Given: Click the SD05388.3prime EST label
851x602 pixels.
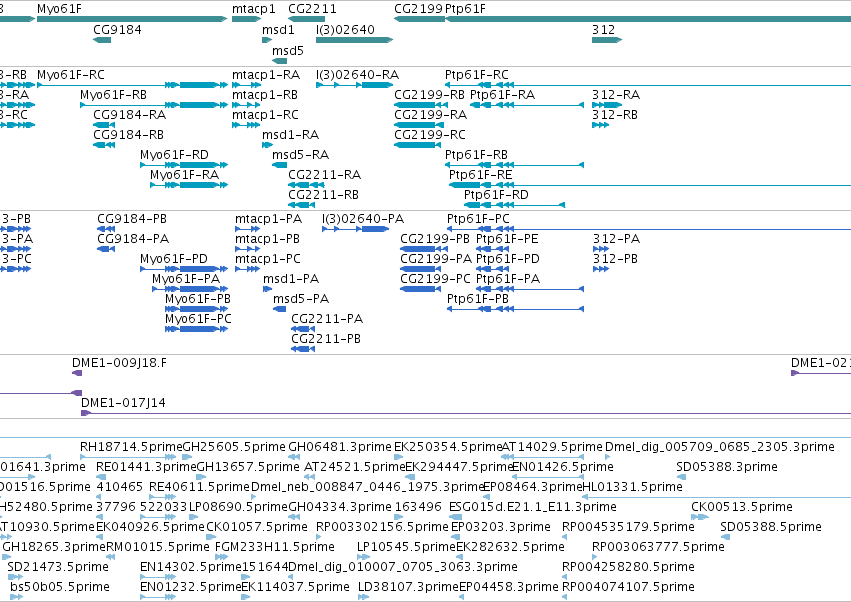Looking at the screenshot, I should tap(727, 467).
